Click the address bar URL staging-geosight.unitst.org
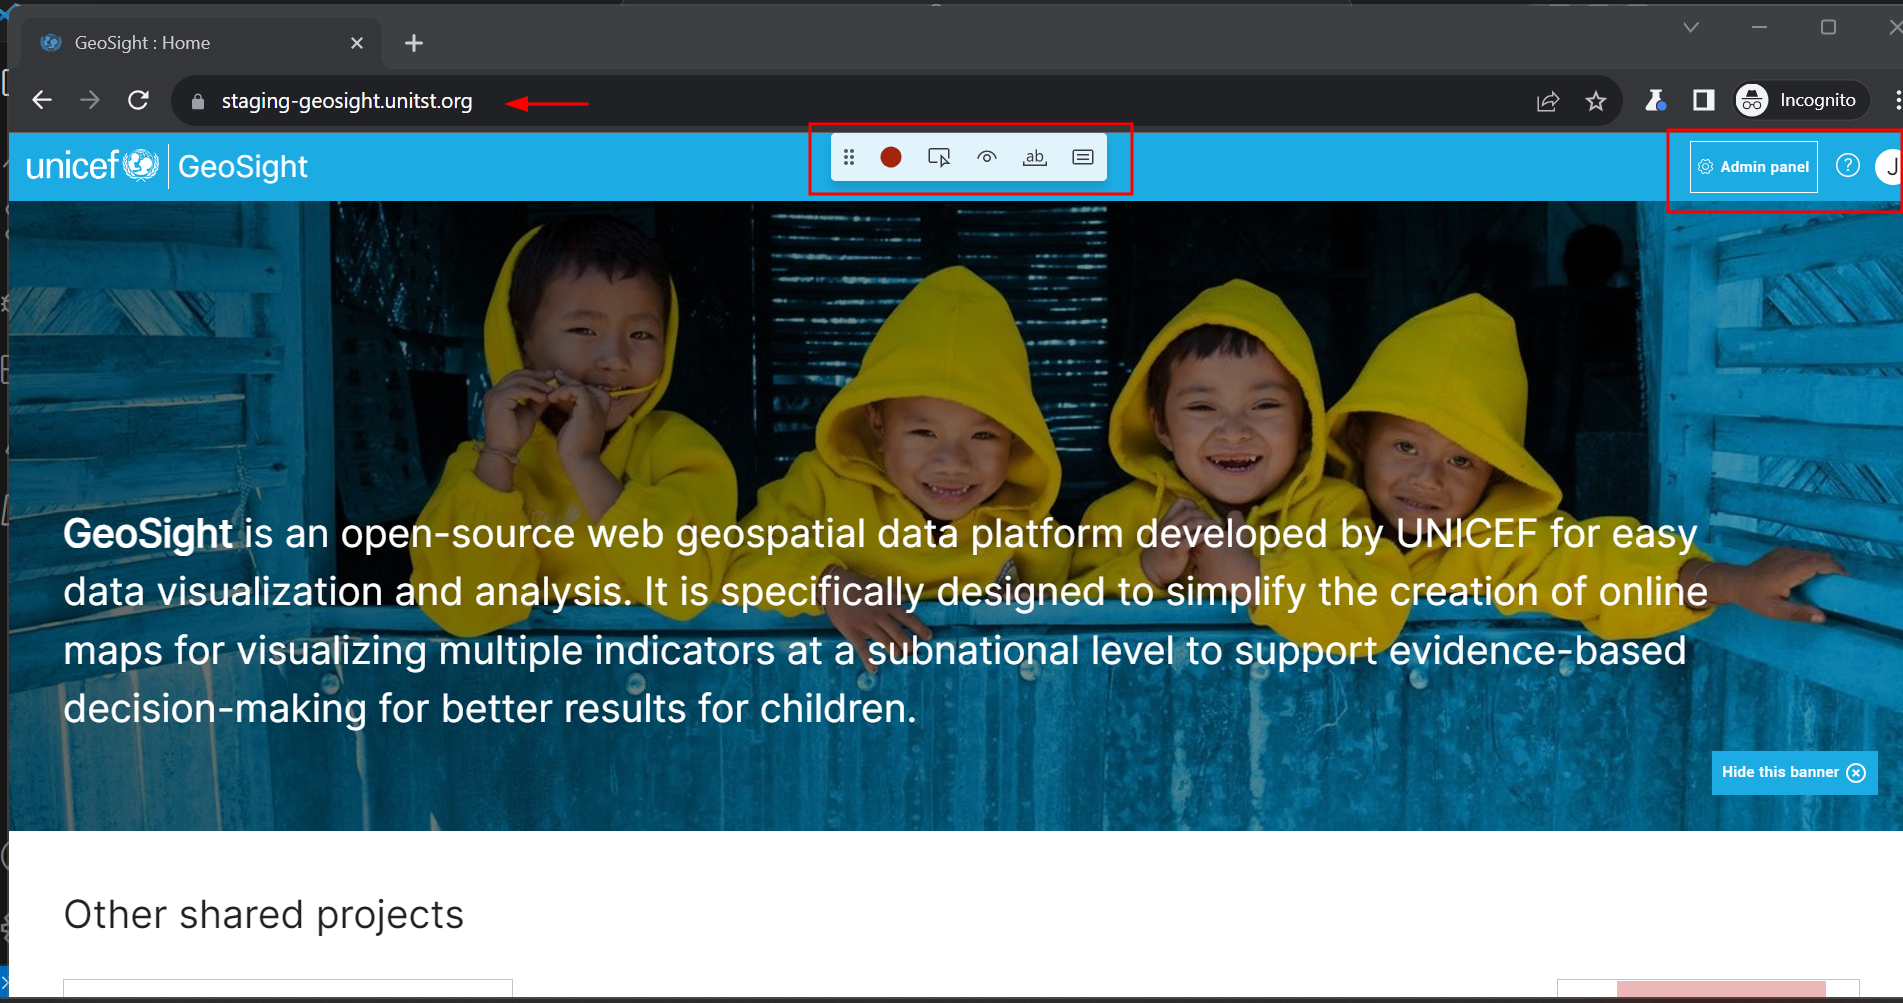 click(x=347, y=101)
